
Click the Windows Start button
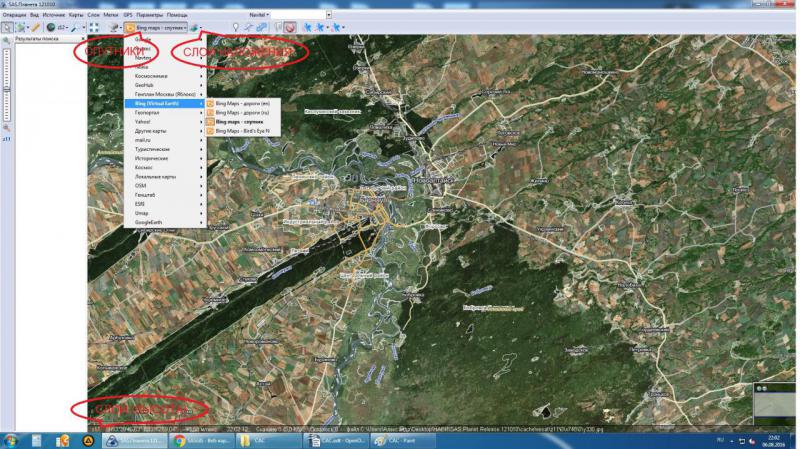(x=12, y=440)
